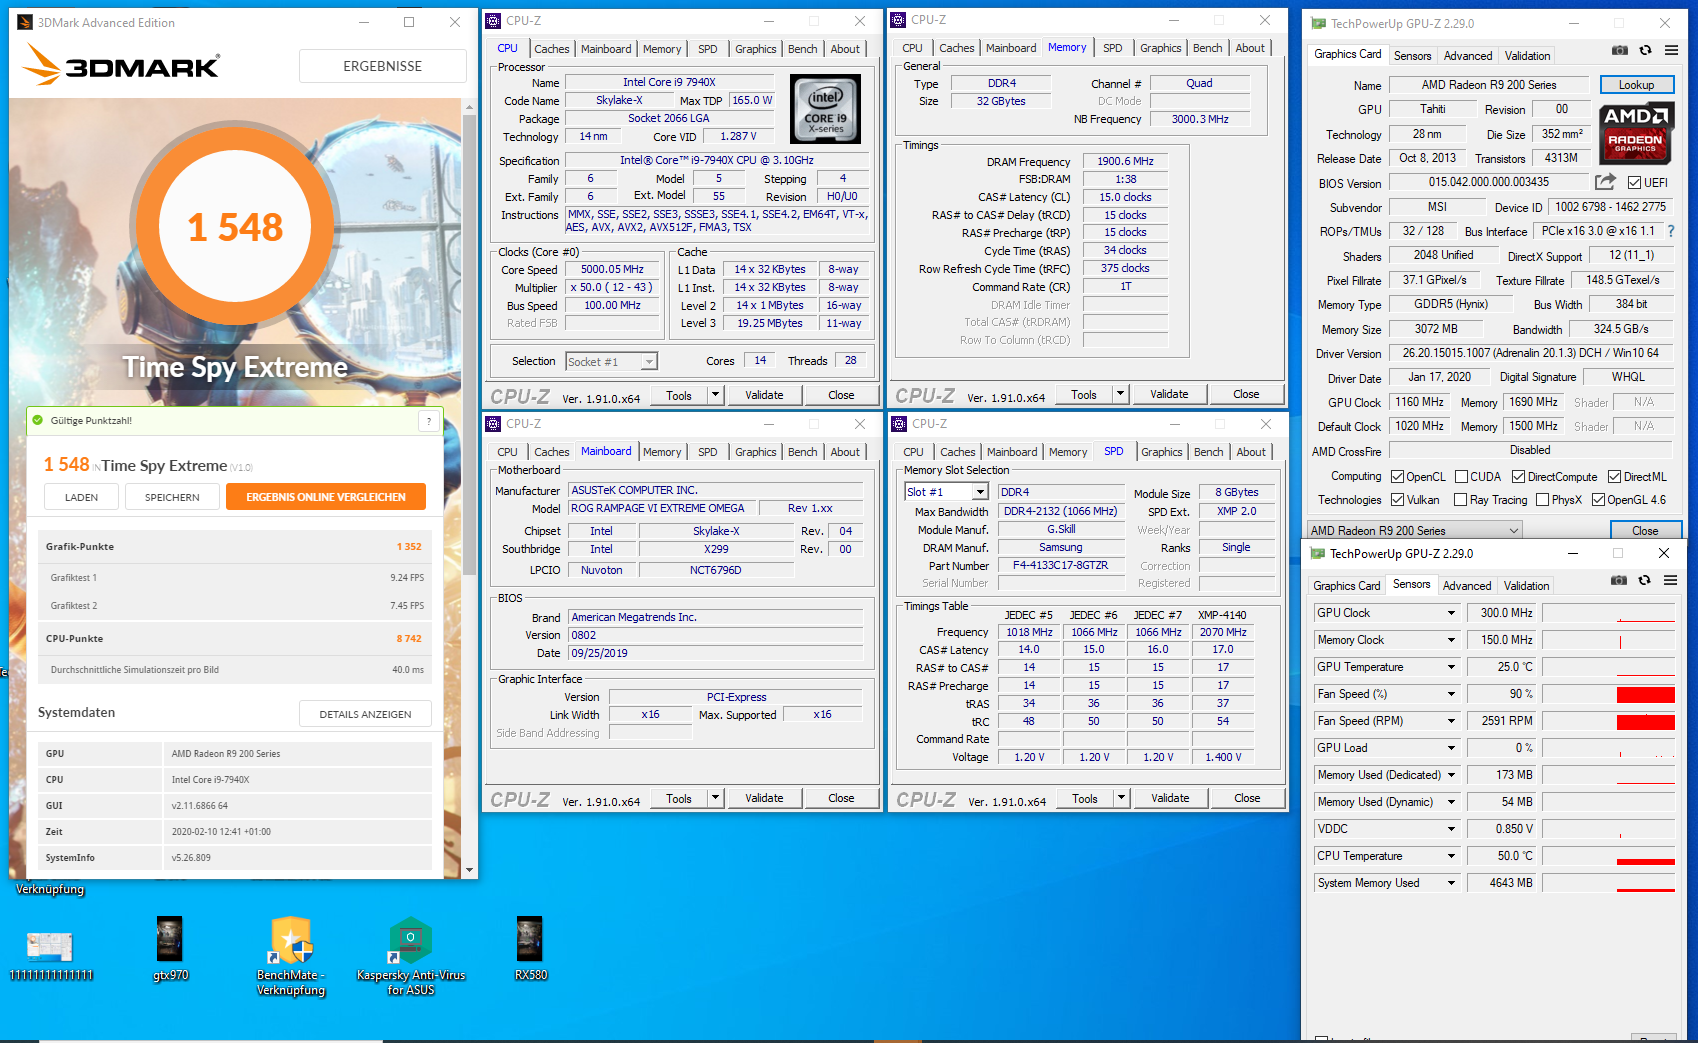Expand Tools dropdown arrow in CPU-Z CPU window
The width and height of the screenshot is (1698, 1043).
pos(715,395)
